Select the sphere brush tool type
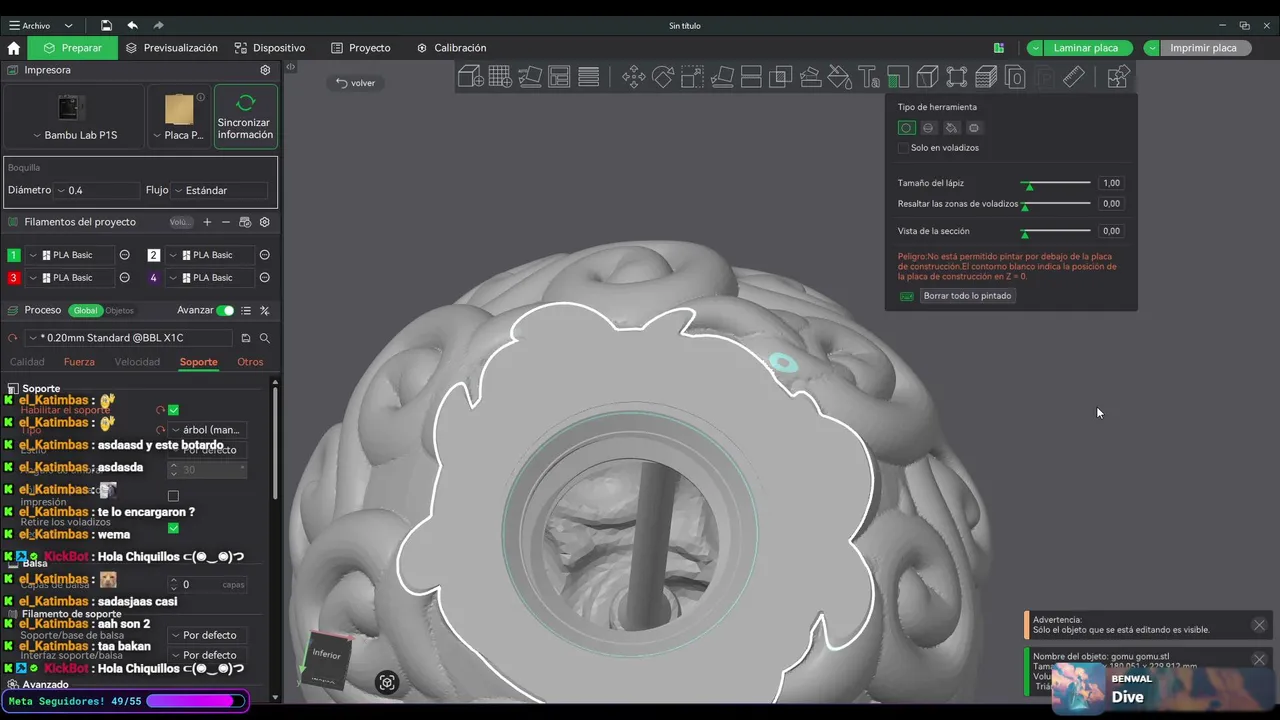 [x=928, y=128]
